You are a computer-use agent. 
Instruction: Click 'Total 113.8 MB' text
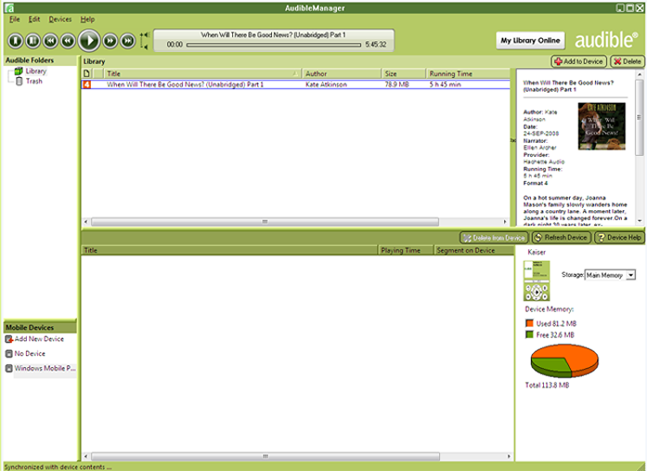click(547, 385)
